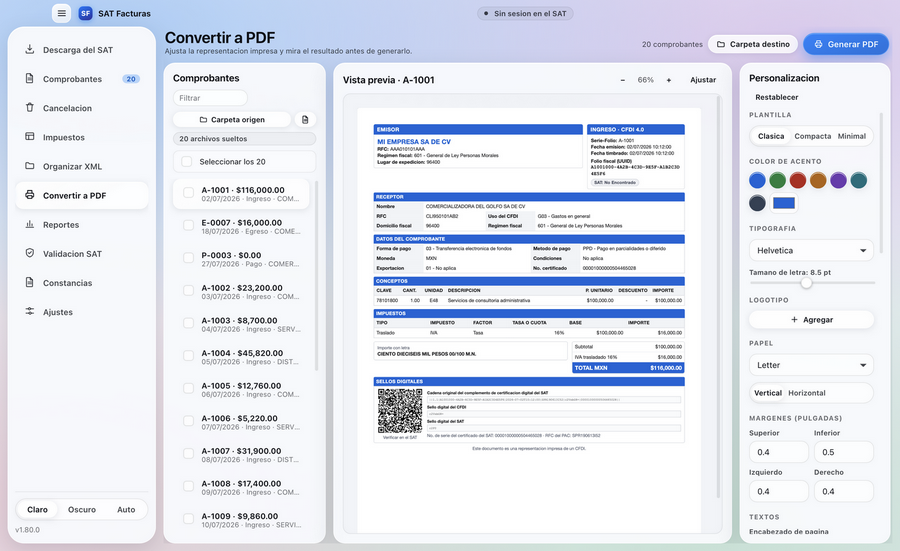Click the Restablecer button

click(777, 97)
